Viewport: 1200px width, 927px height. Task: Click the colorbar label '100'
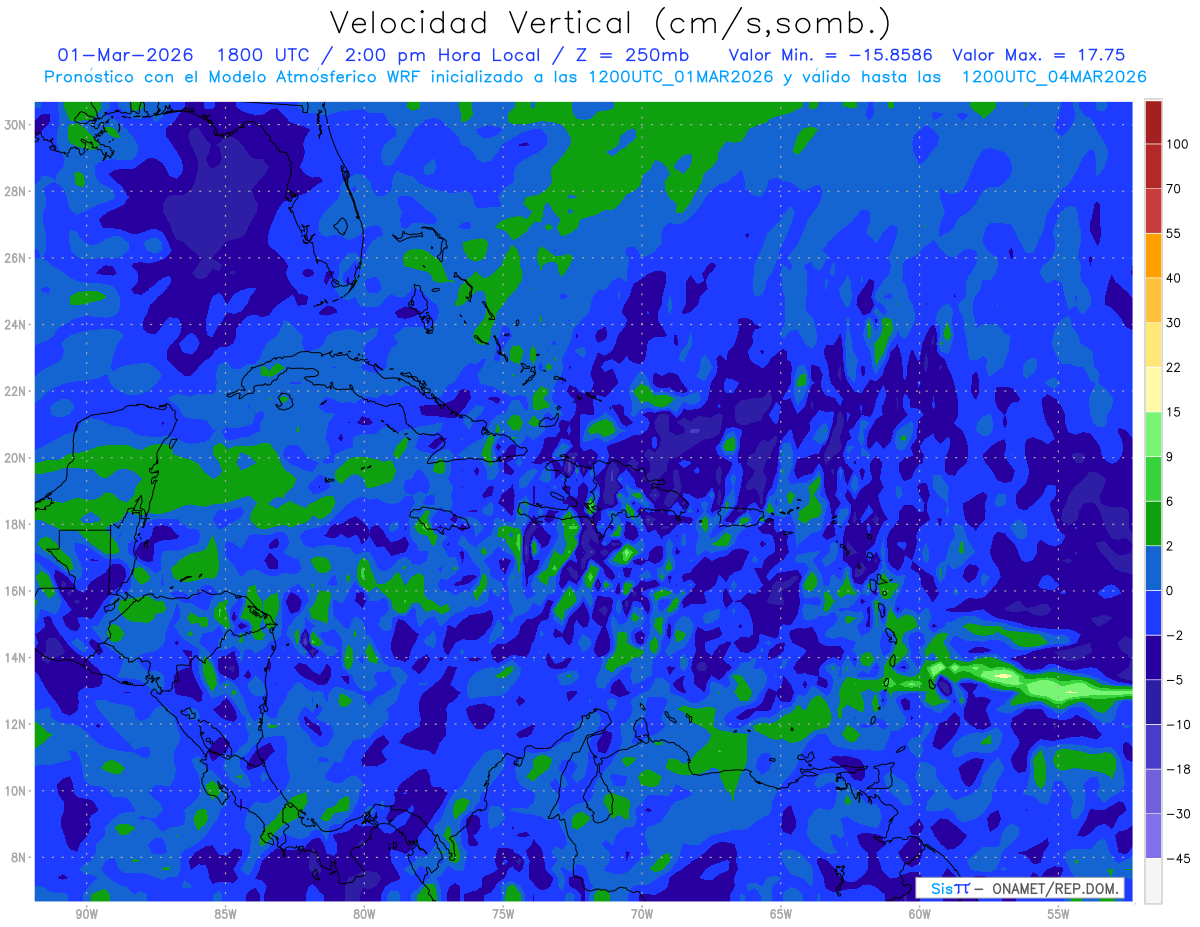(1178, 144)
